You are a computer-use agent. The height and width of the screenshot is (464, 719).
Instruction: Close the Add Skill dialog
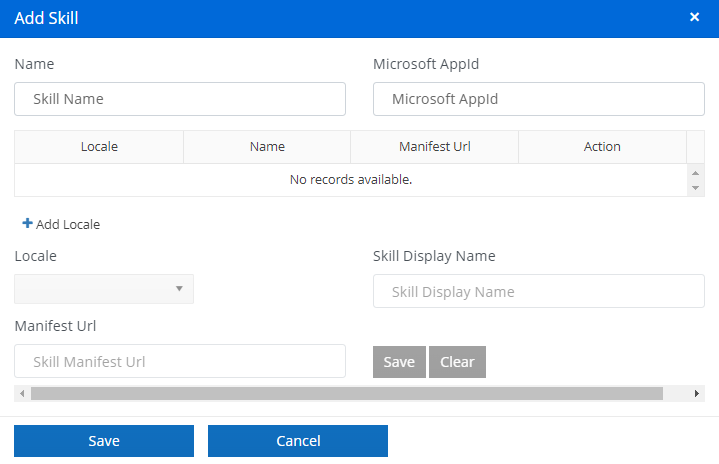[x=694, y=17]
